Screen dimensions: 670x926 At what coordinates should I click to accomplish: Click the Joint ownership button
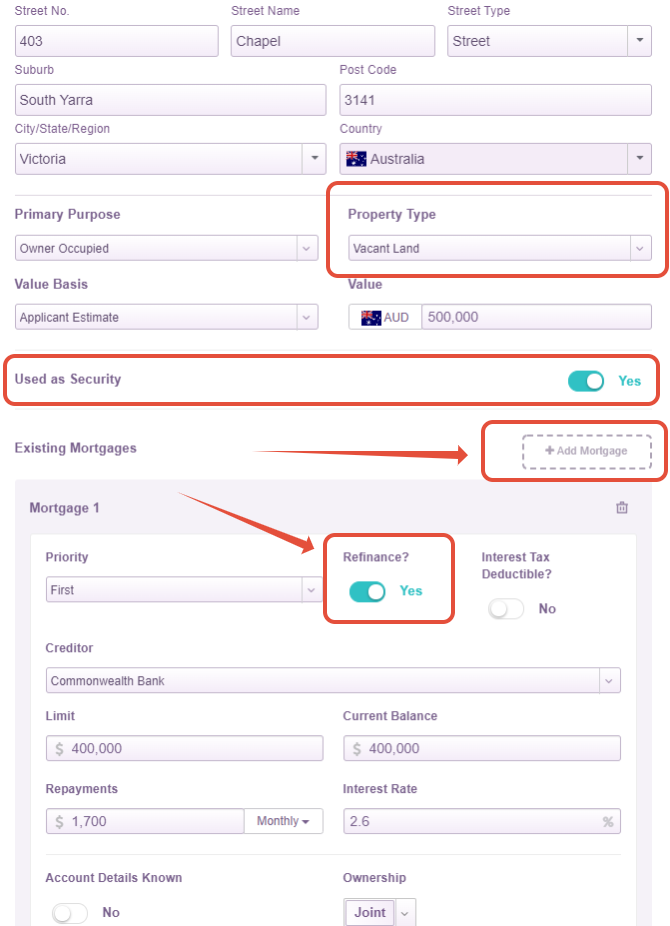(x=370, y=912)
